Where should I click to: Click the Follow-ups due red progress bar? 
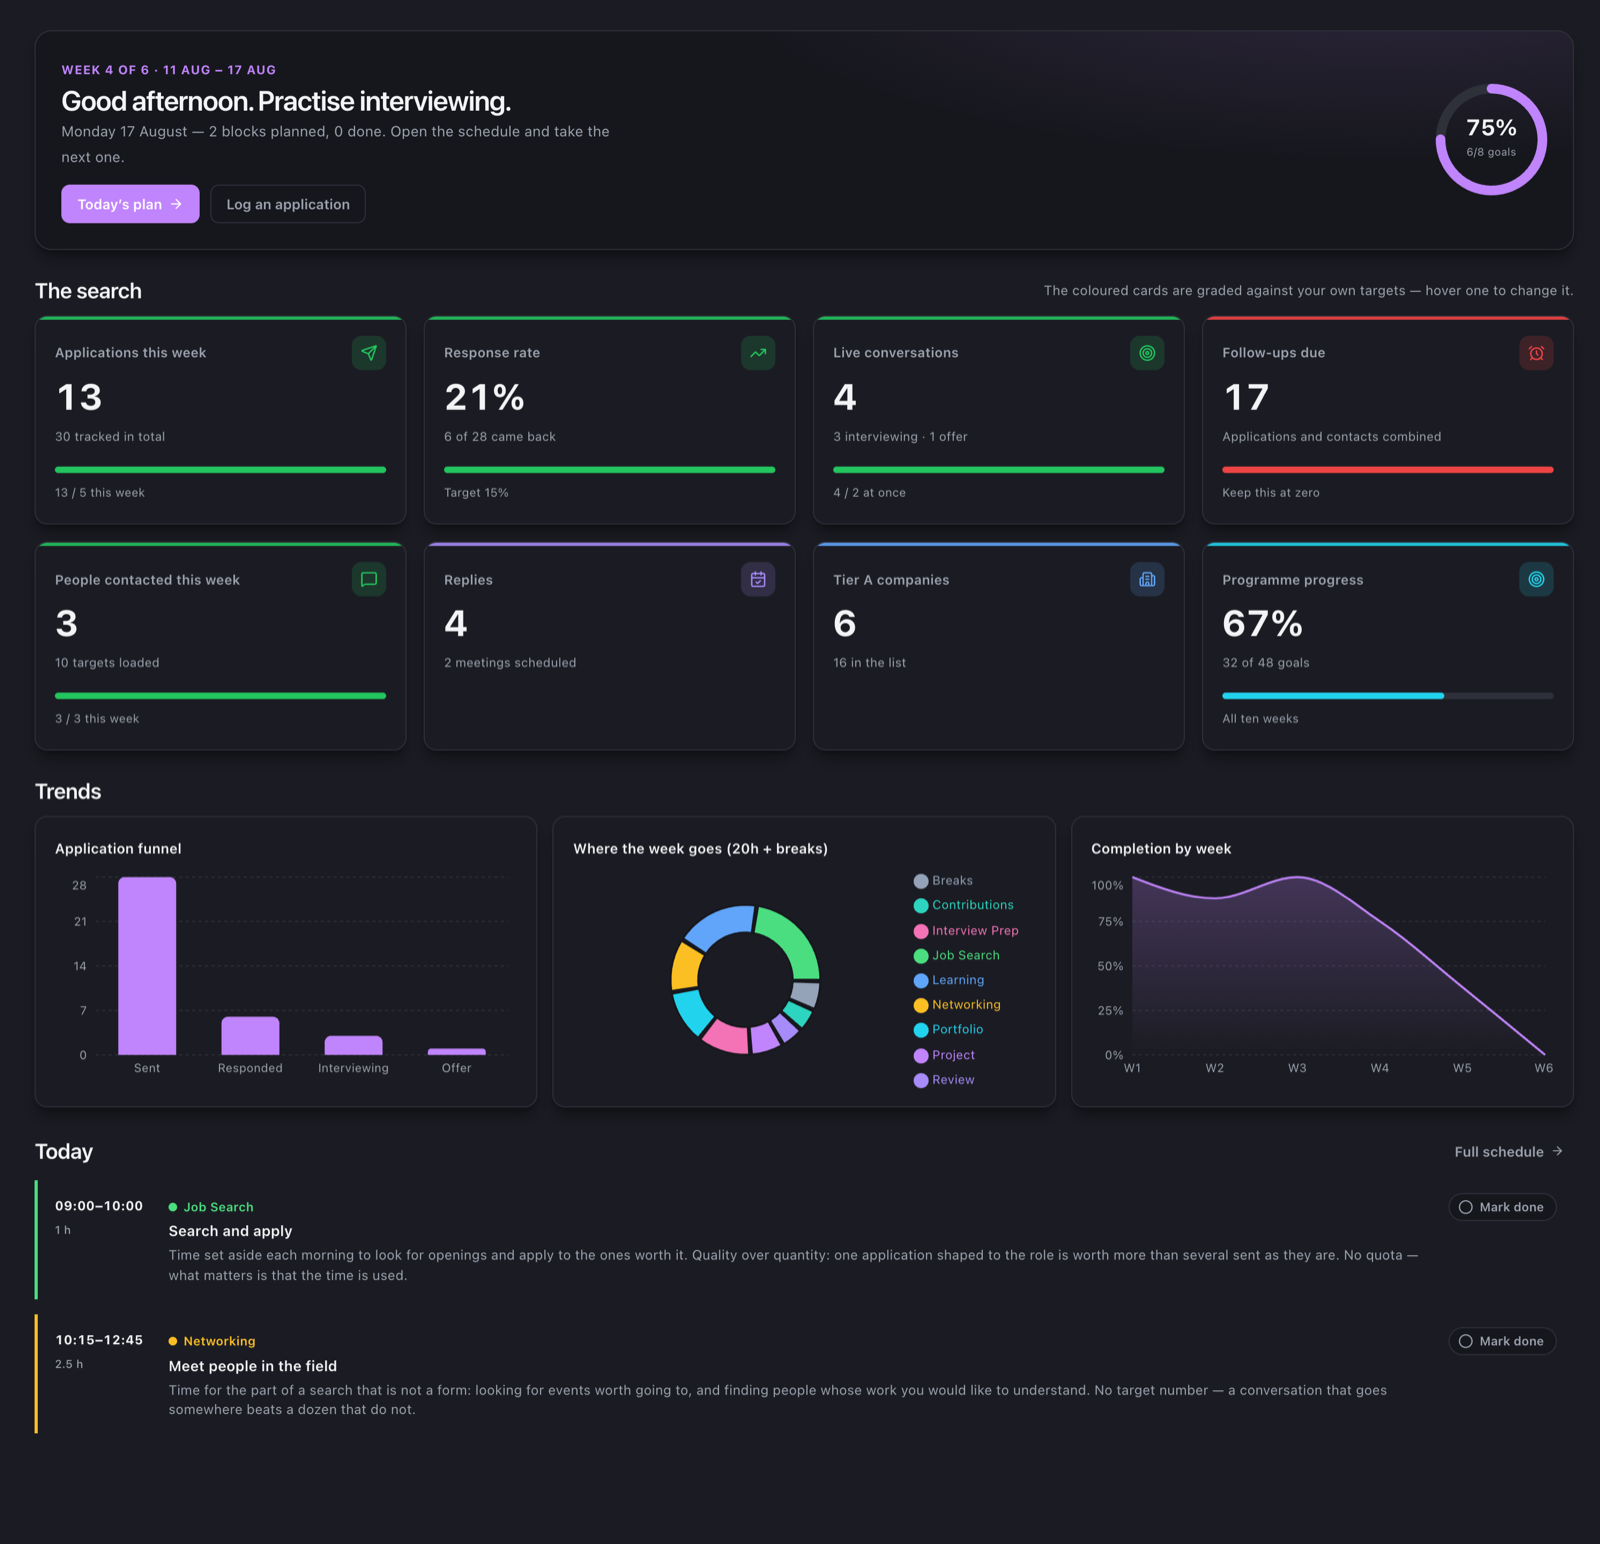click(1387, 469)
